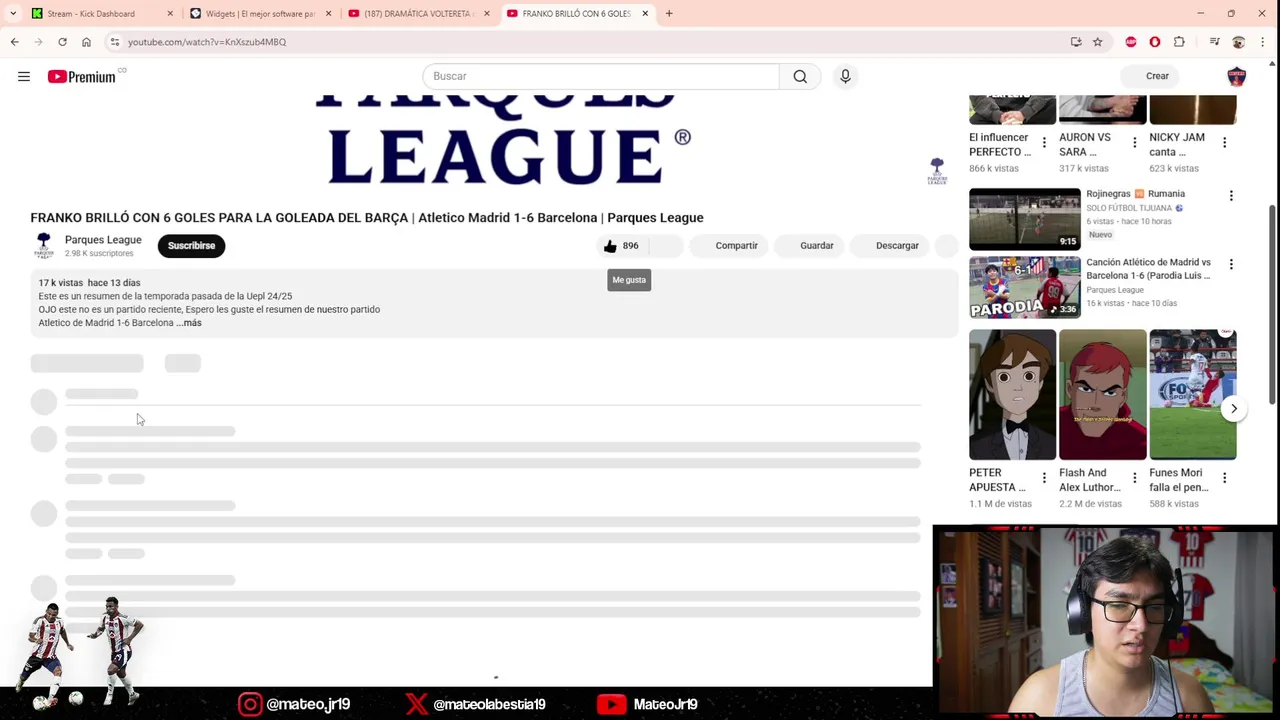The width and height of the screenshot is (1280, 720).
Task: Expand video description with ...más
Action: point(189,323)
